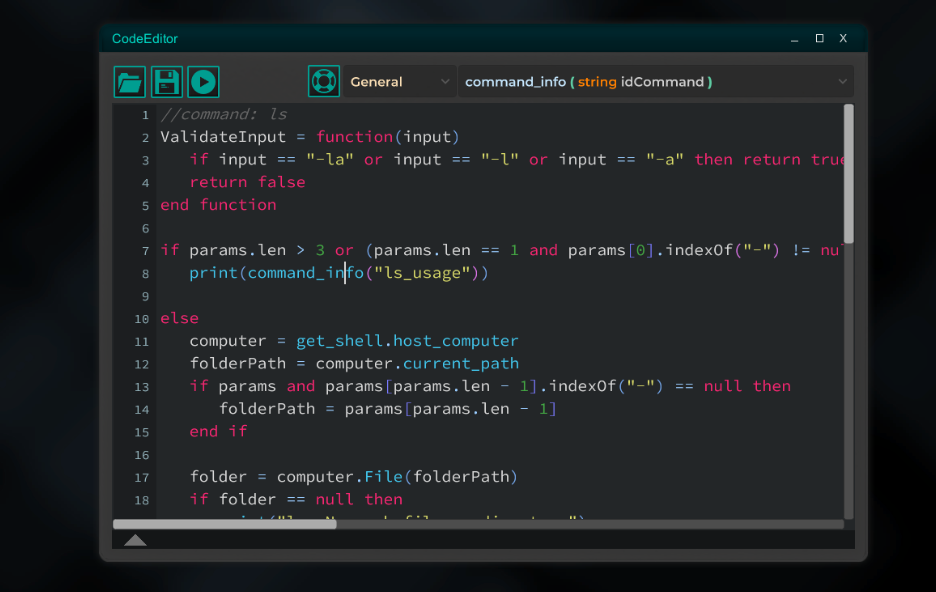Save the current script using the disk icon
This screenshot has width=936, height=592.
click(x=166, y=81)
